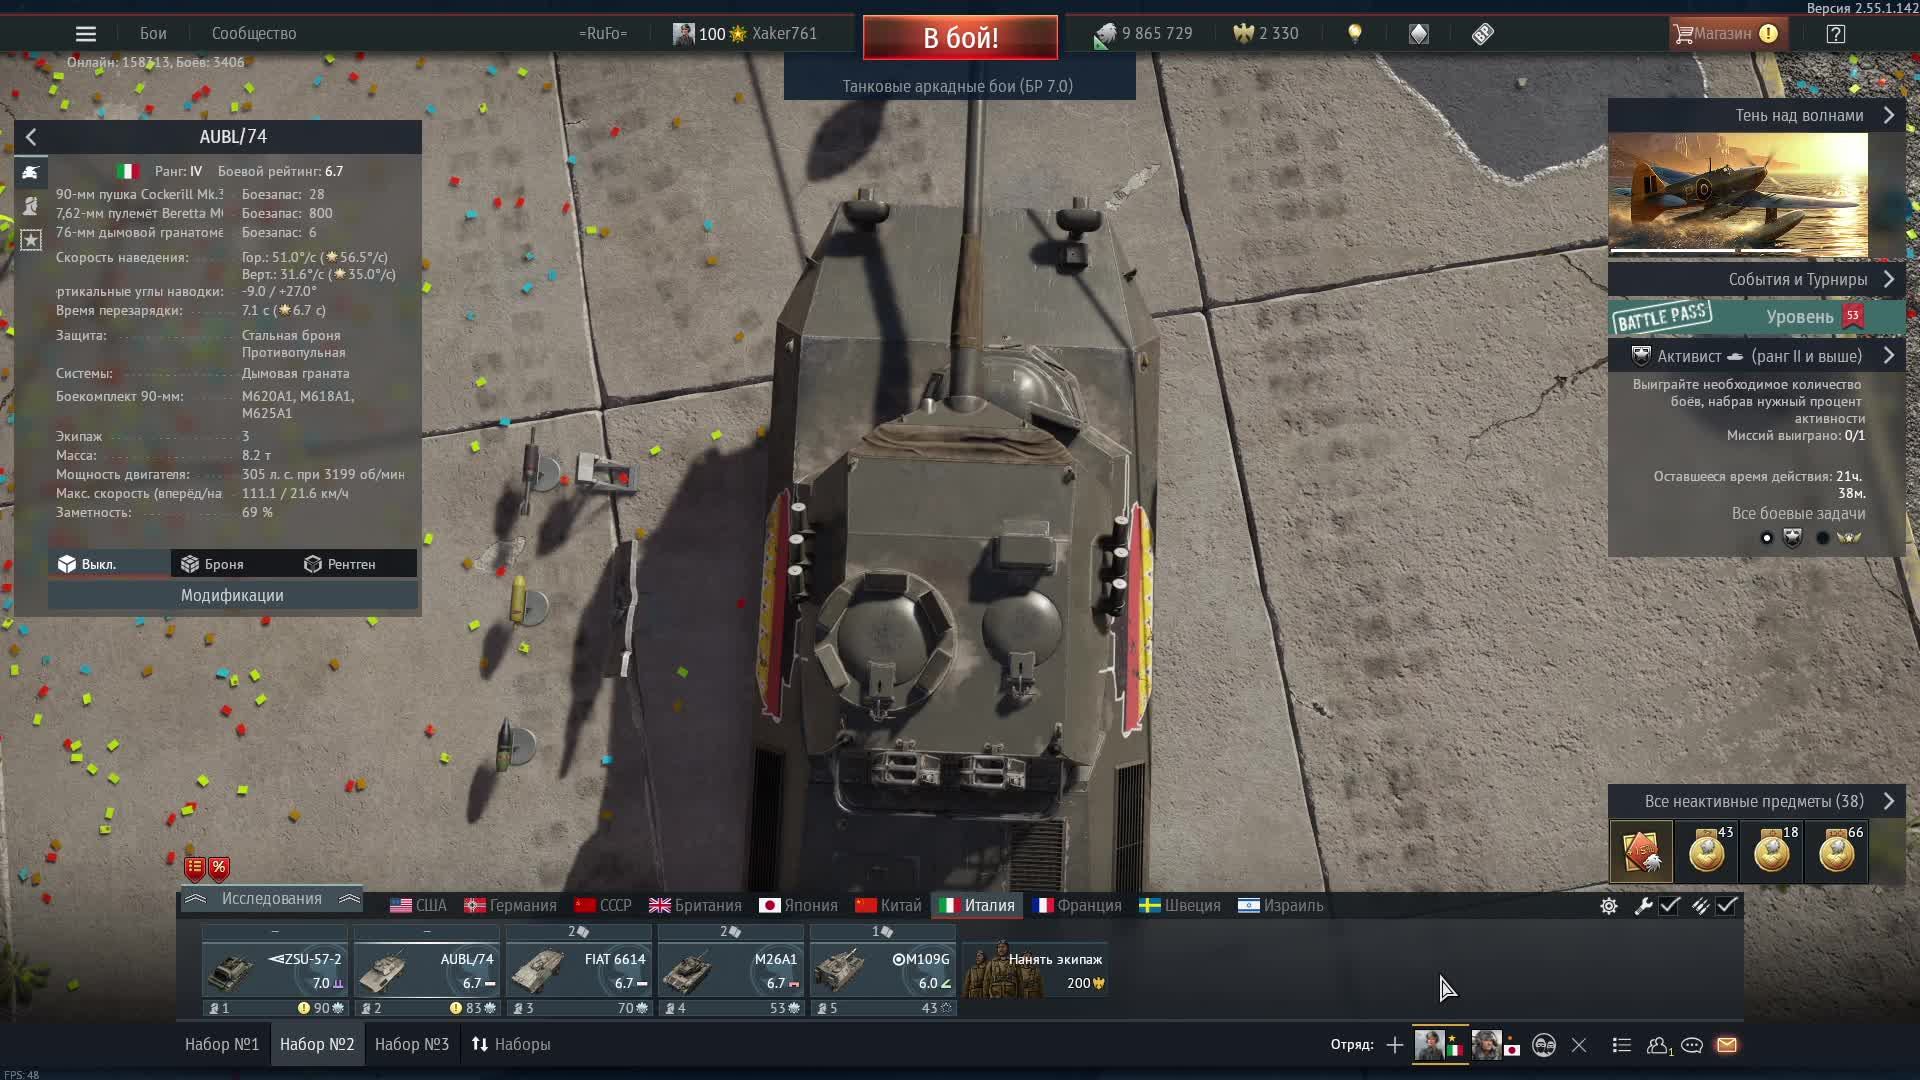This screenshot has height=1080, width=1920.
Task: Select the white-dot battle task radio button
Action: (1767, 538)
